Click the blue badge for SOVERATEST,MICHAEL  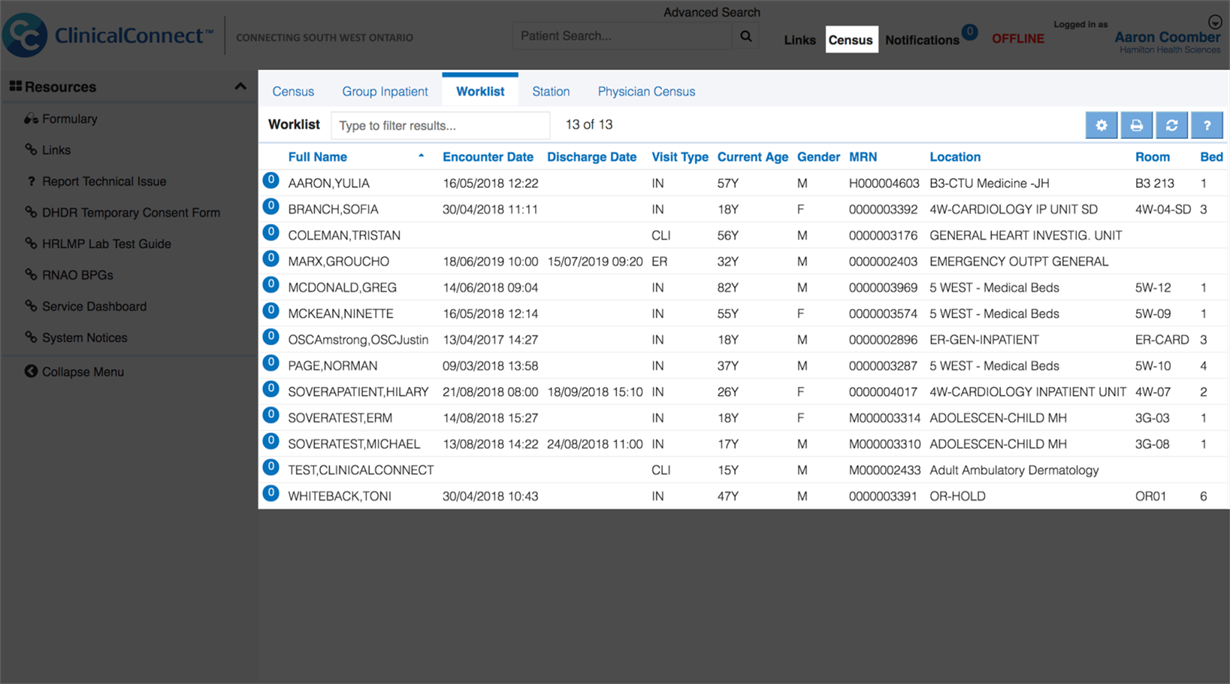click(x=270, y=440)
